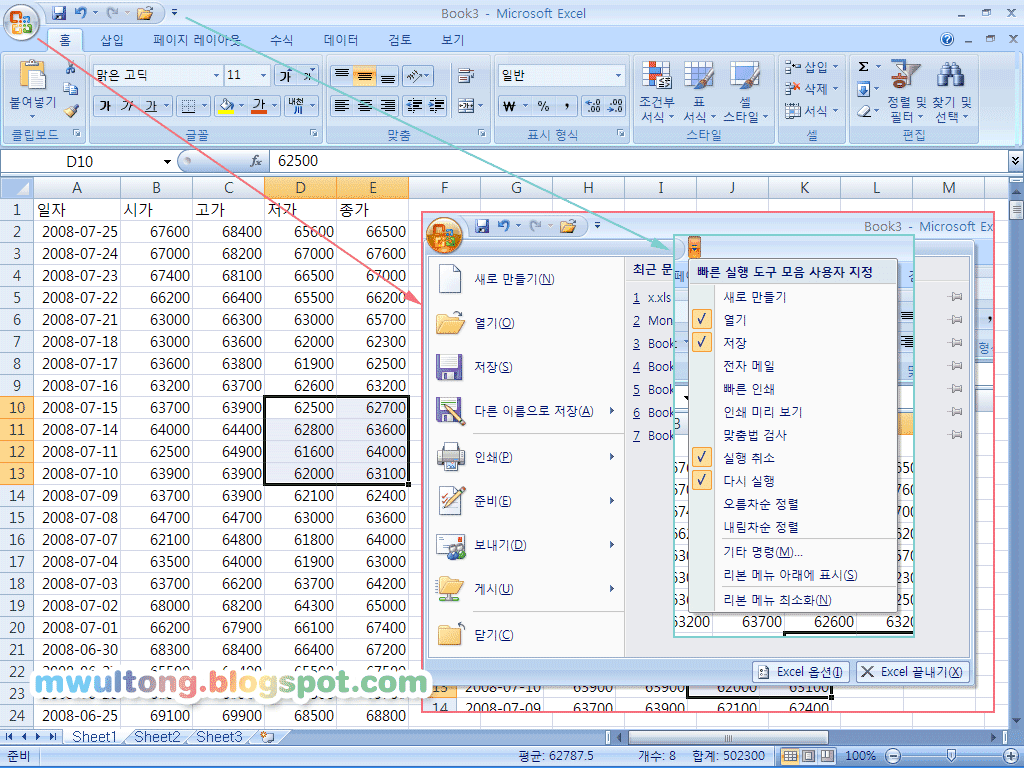Switch to the 수식 ribbon tab
This screenshot has height=768, width=1024.
pos(282,40)
